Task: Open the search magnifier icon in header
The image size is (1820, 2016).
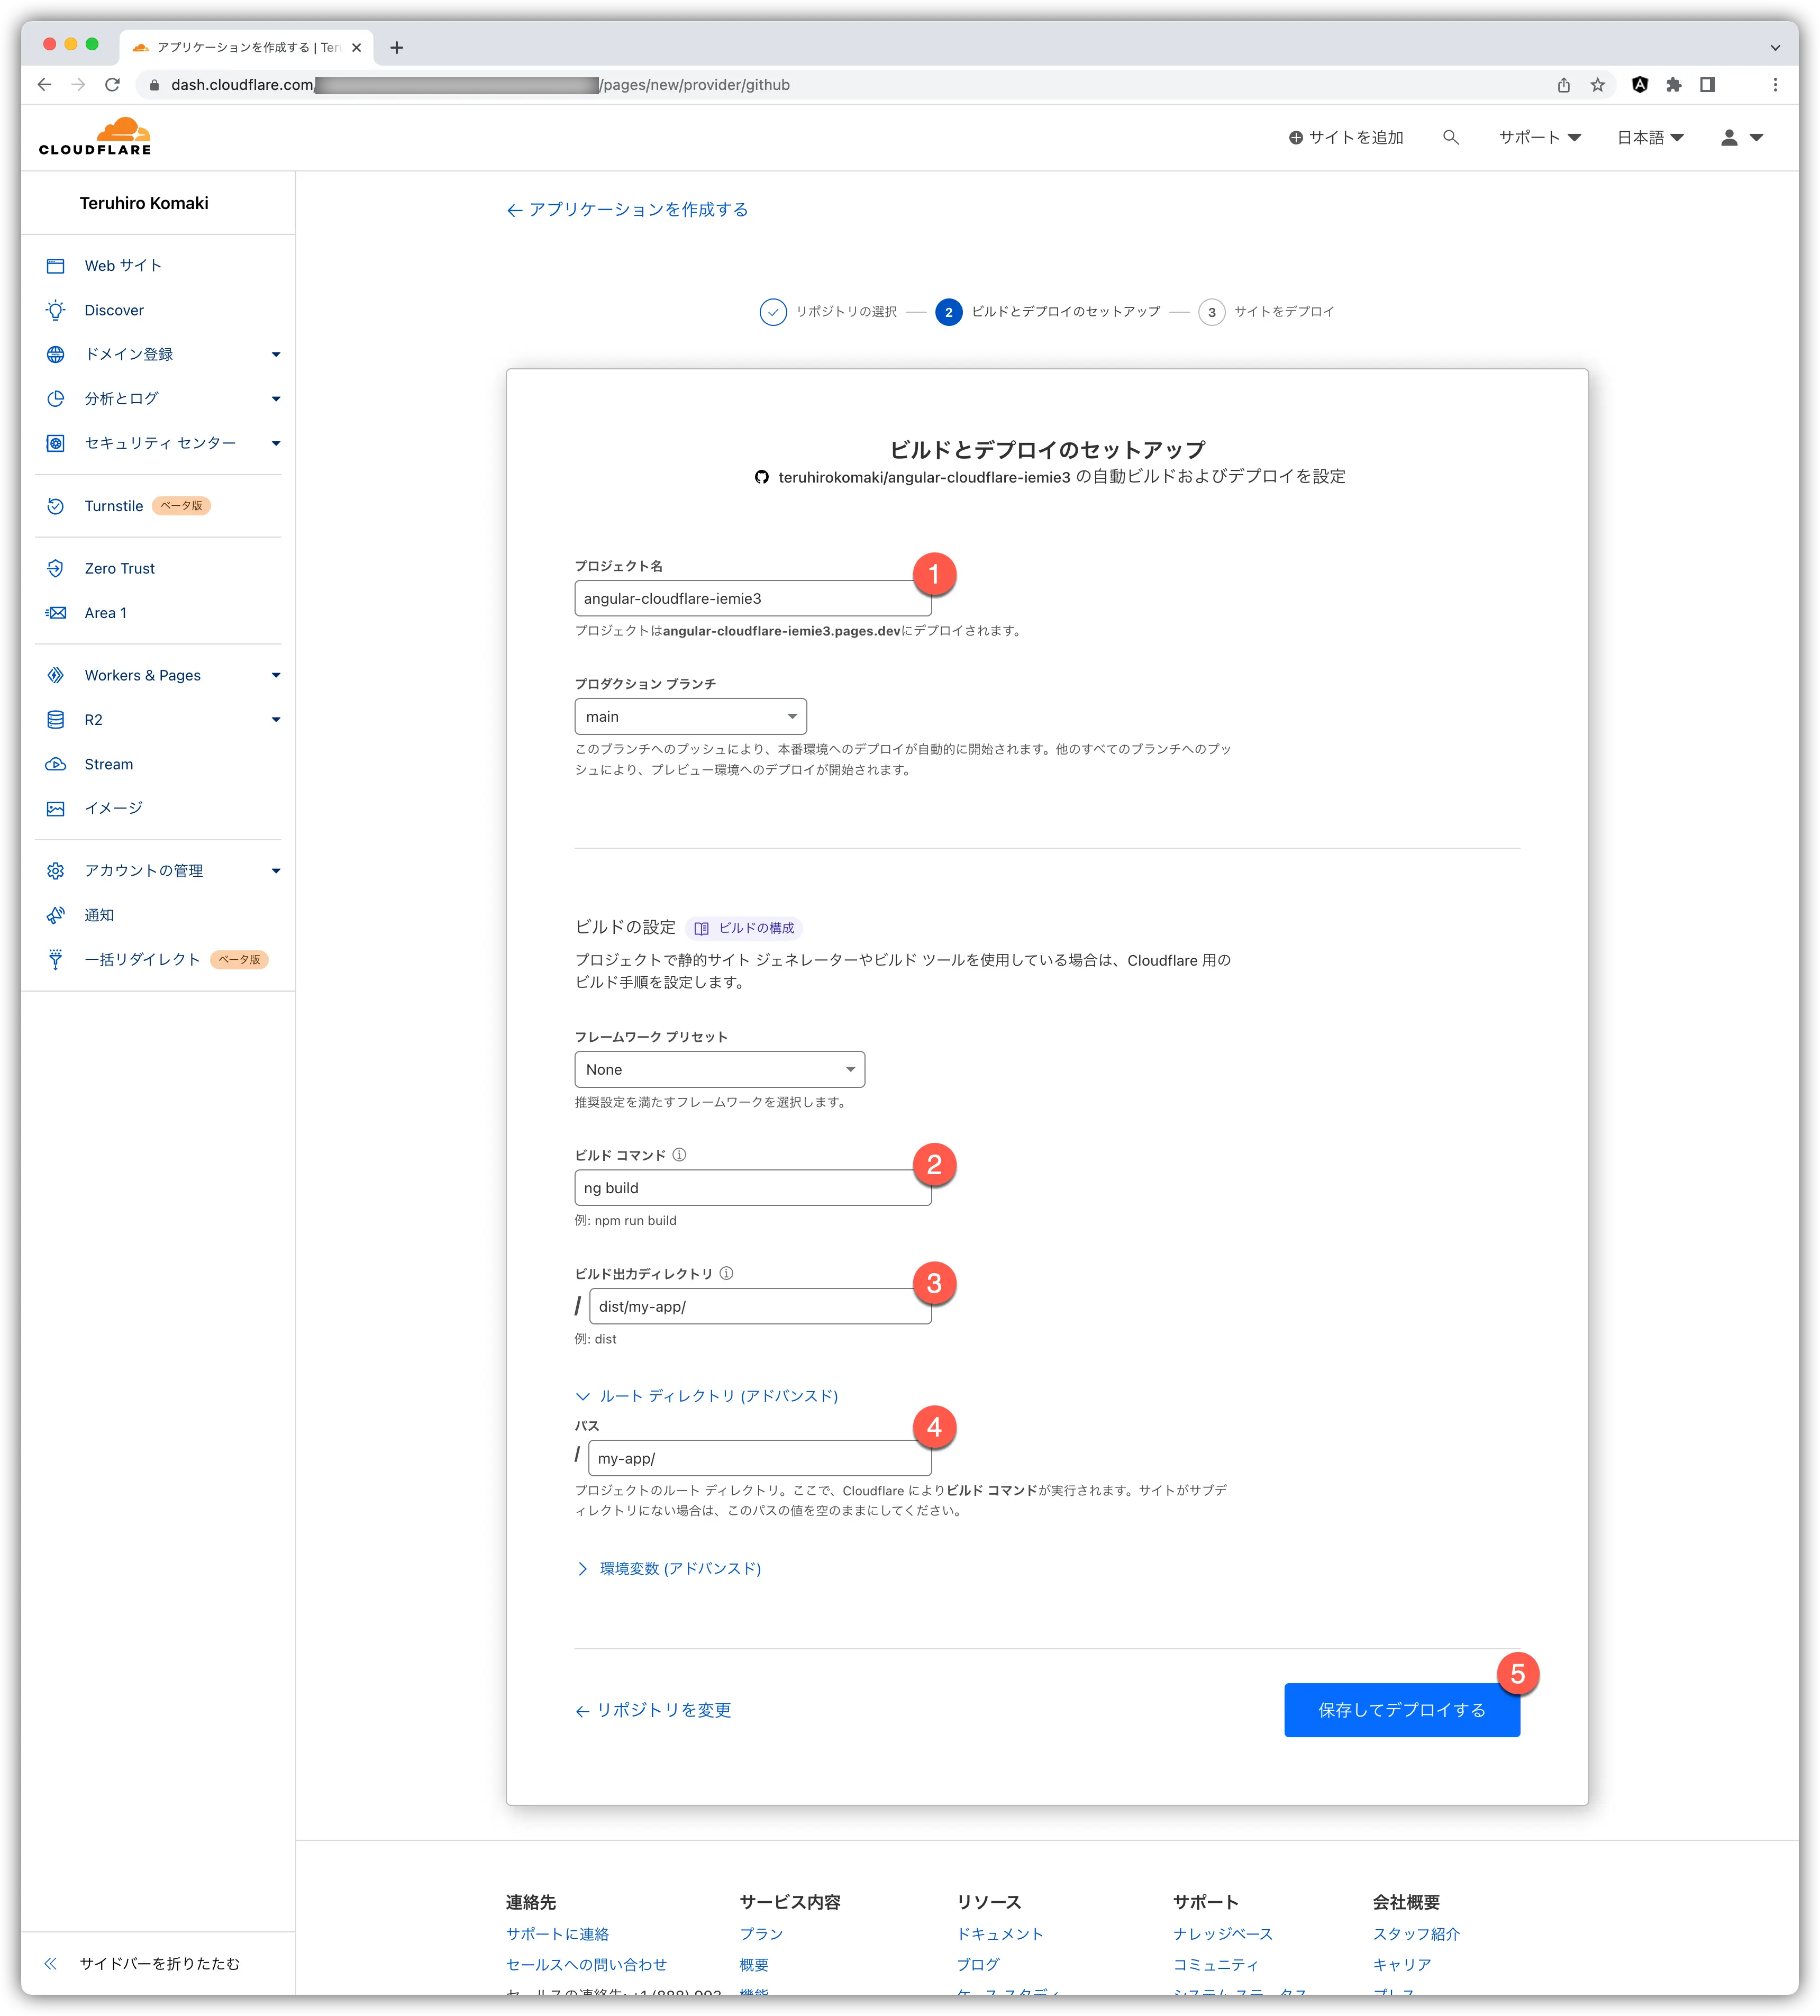Action: (x=1451, y=136)
